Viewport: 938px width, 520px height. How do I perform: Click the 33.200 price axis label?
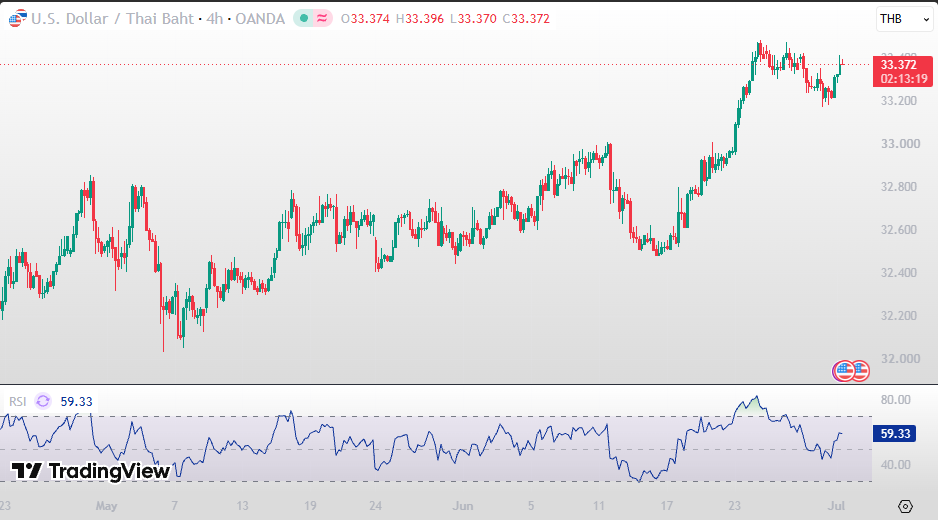click(899, 101)
